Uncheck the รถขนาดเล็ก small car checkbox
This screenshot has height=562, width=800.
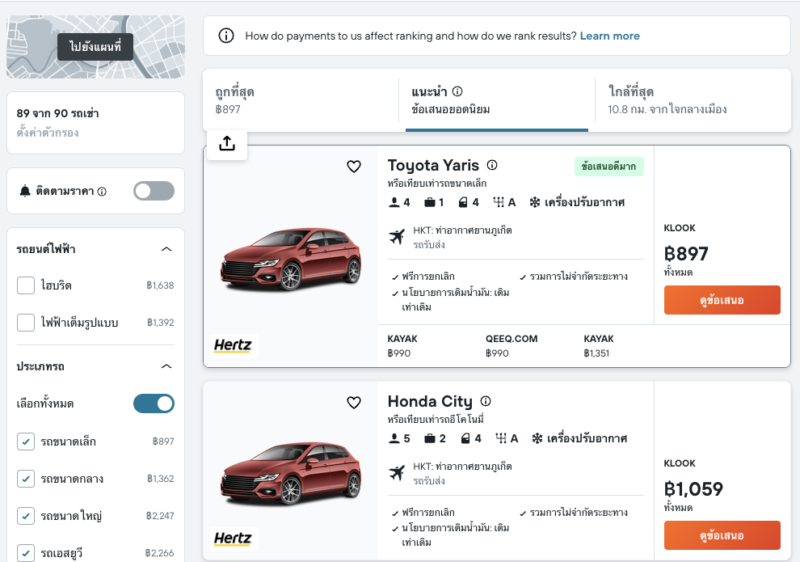click(26, 441)
